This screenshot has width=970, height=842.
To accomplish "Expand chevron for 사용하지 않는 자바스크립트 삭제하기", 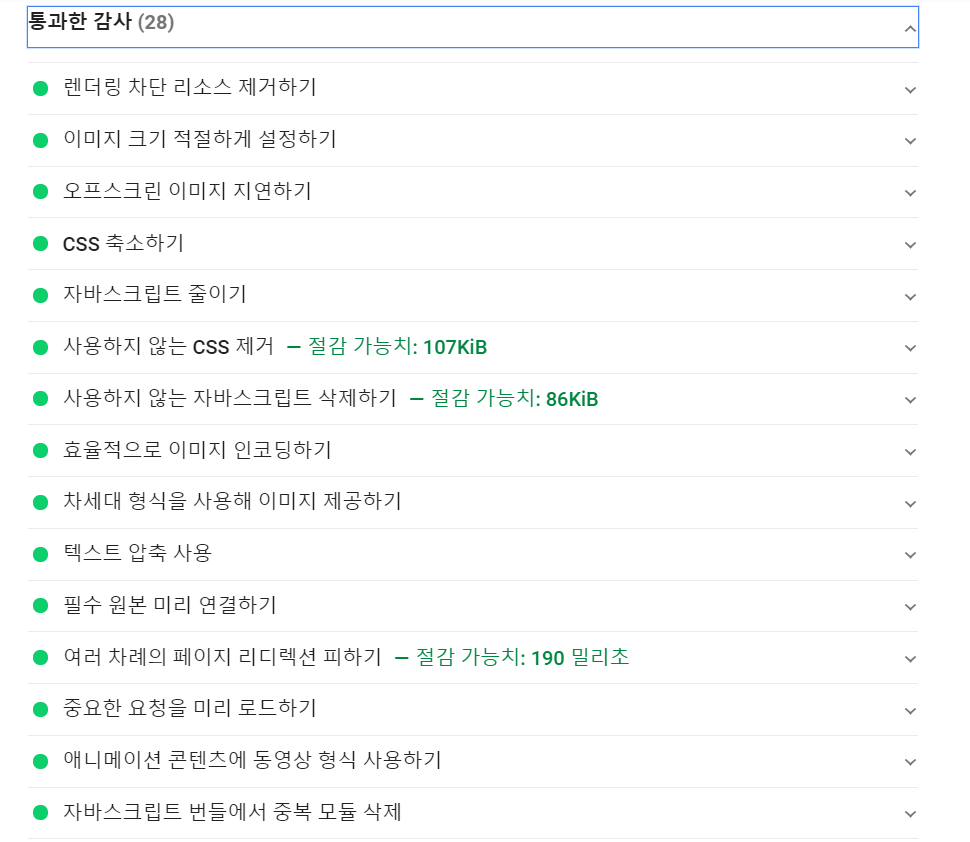I will click(x=910, y=400).
